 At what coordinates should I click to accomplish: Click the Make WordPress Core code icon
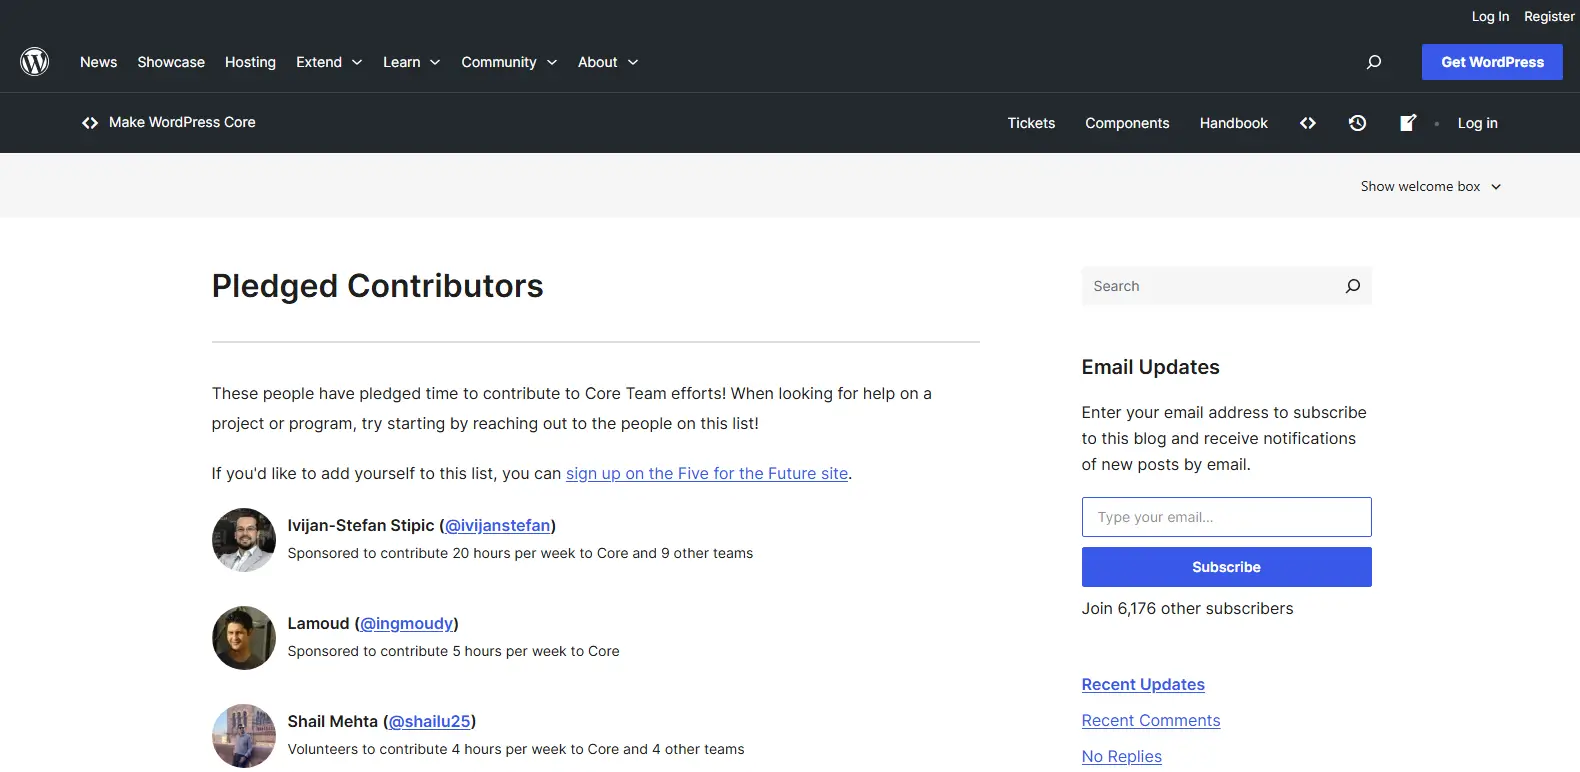click(x=90, y=123)
